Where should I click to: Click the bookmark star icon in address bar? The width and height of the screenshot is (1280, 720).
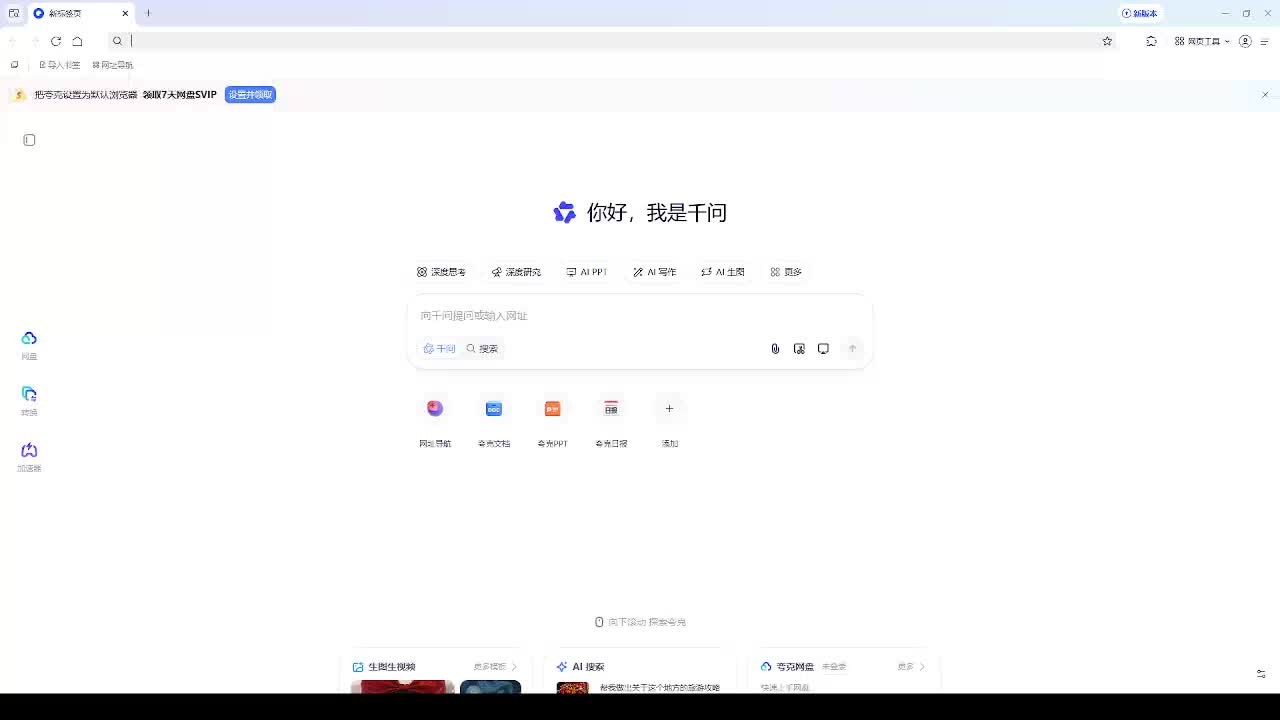click(1107, 41)
